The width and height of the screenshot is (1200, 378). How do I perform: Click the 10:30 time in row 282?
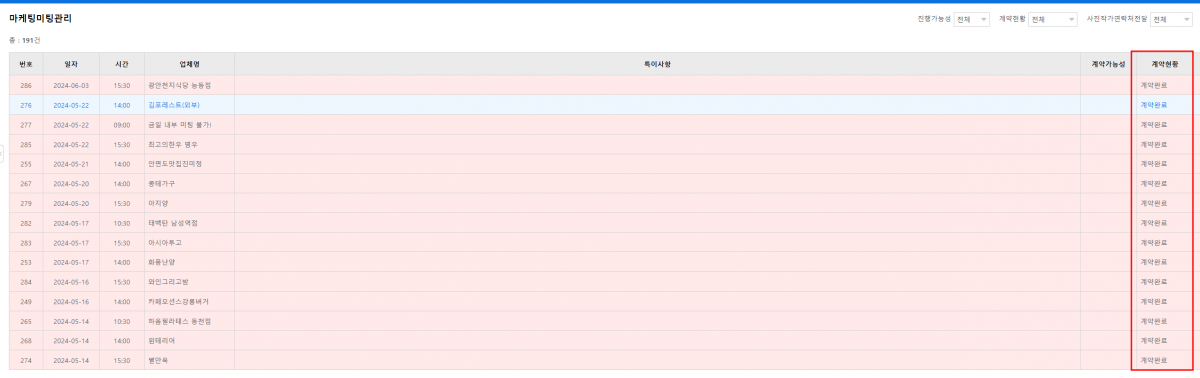point(122,222)
